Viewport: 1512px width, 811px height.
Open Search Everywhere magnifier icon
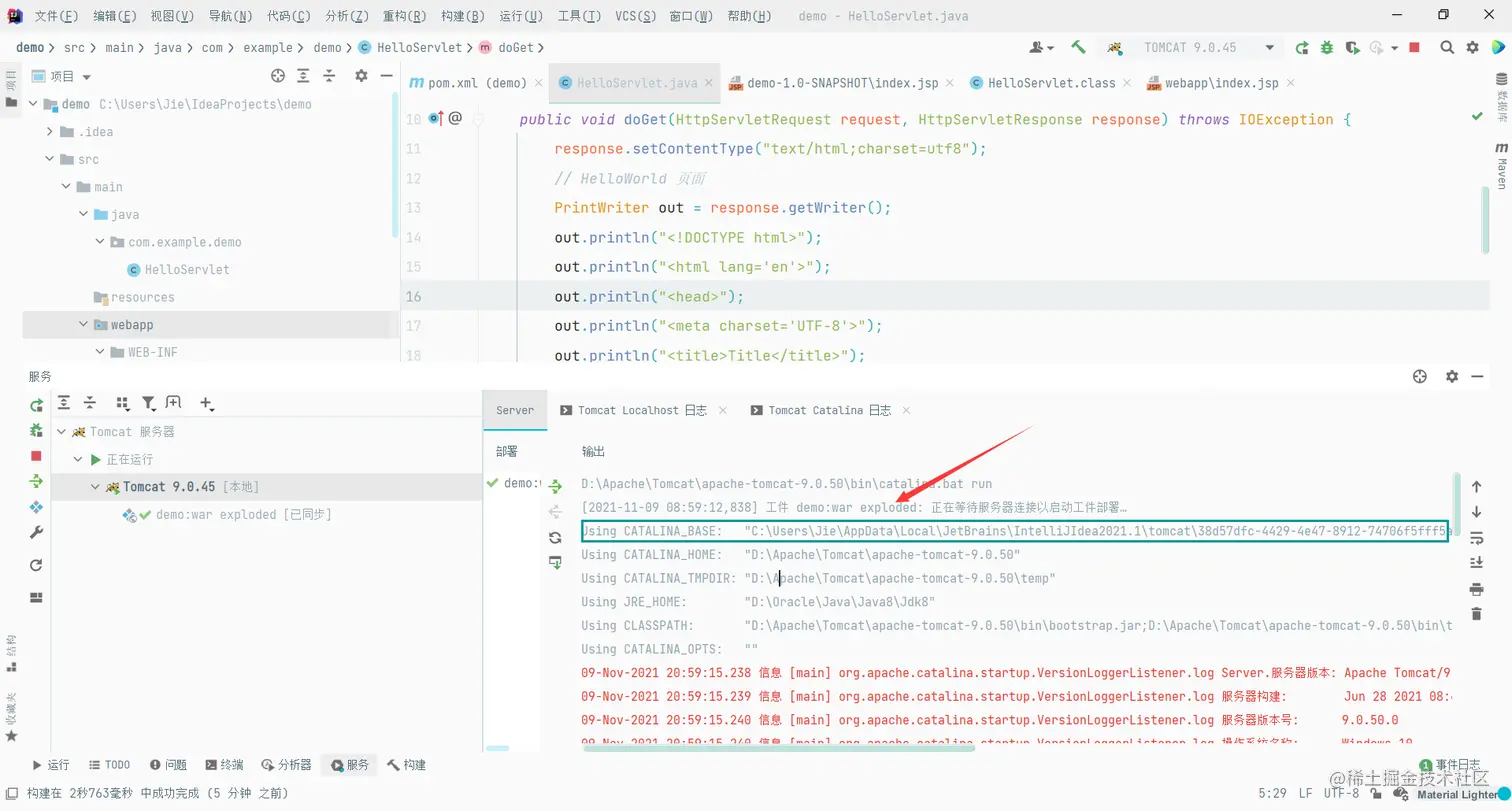pos(1447,47)
